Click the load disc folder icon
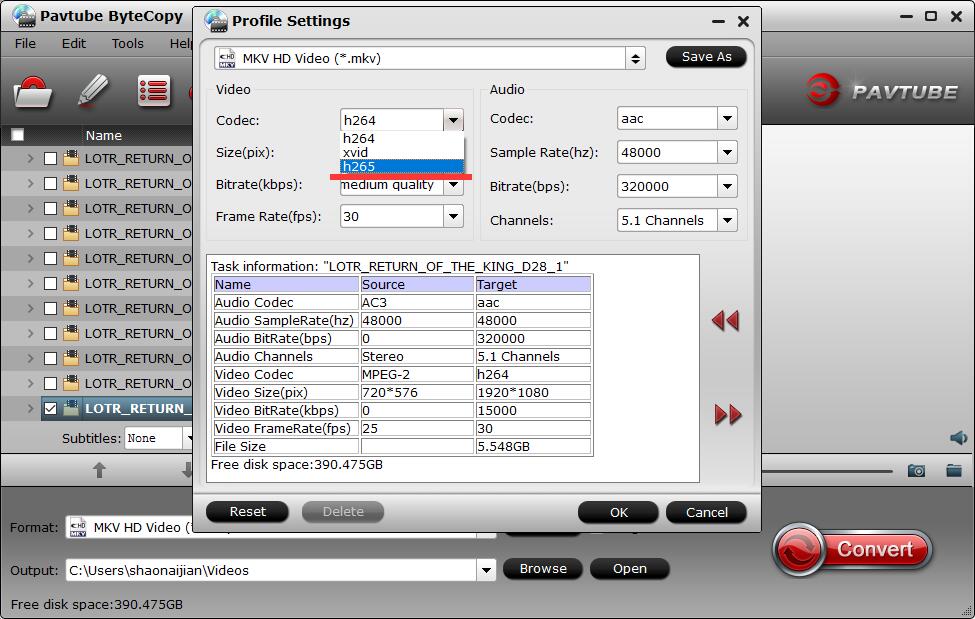Screen dimensions: 975x619 pyautogui.click(x=33, y=93)
